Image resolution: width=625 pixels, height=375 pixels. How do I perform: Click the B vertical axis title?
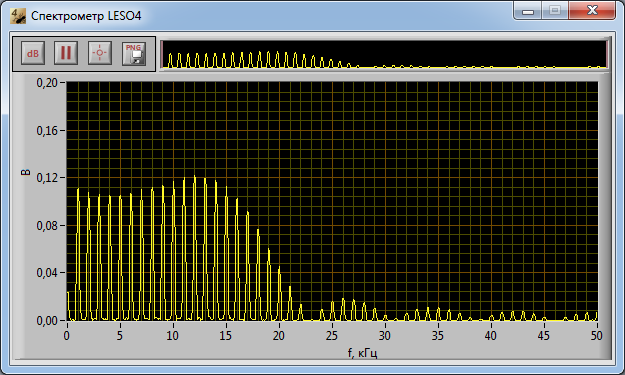(x=26, y=173)
